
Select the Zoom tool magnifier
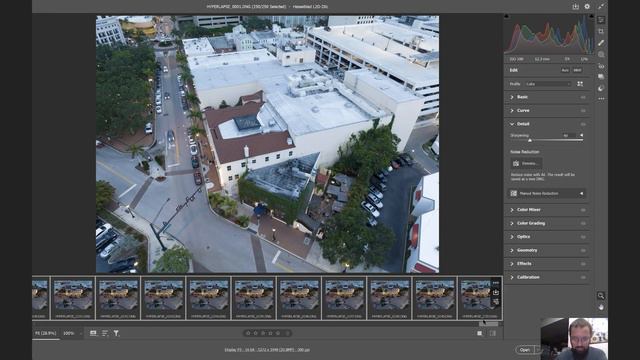[601, 296]
